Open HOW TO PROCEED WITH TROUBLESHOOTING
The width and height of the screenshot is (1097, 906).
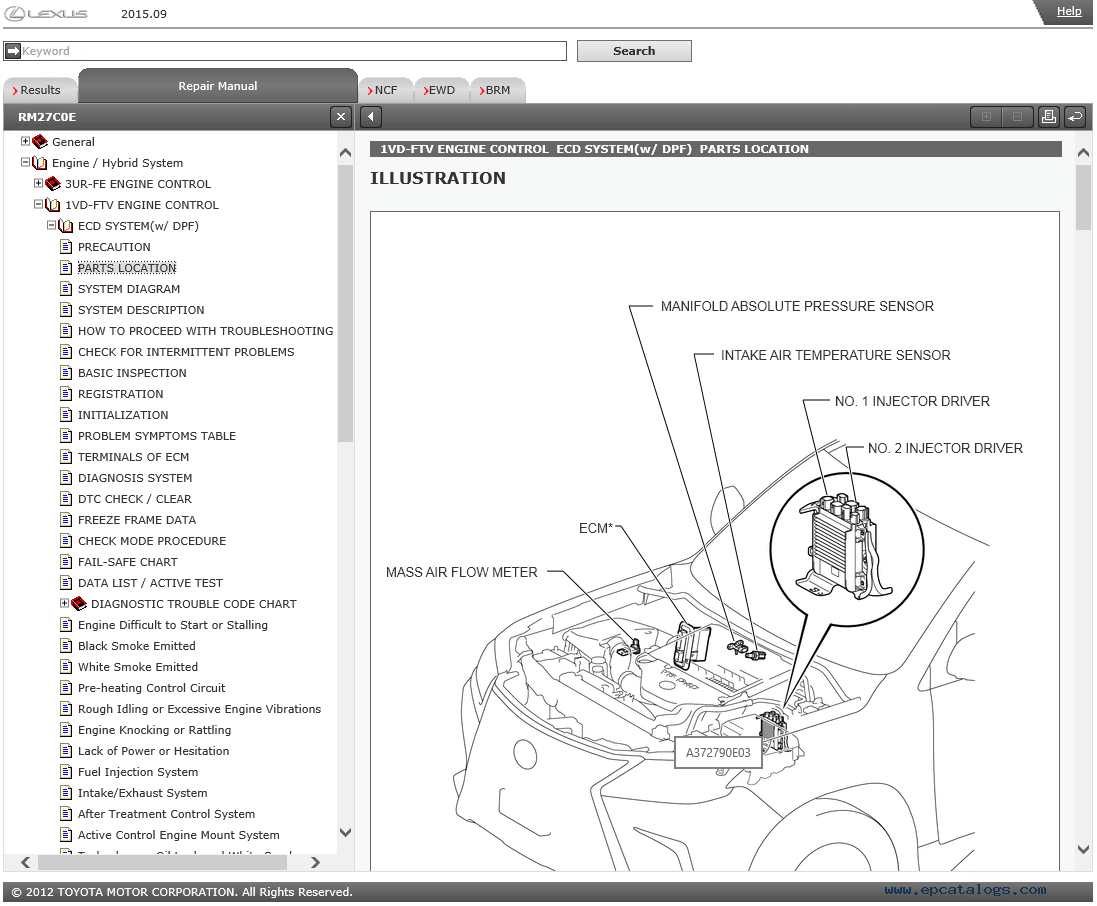205,331
